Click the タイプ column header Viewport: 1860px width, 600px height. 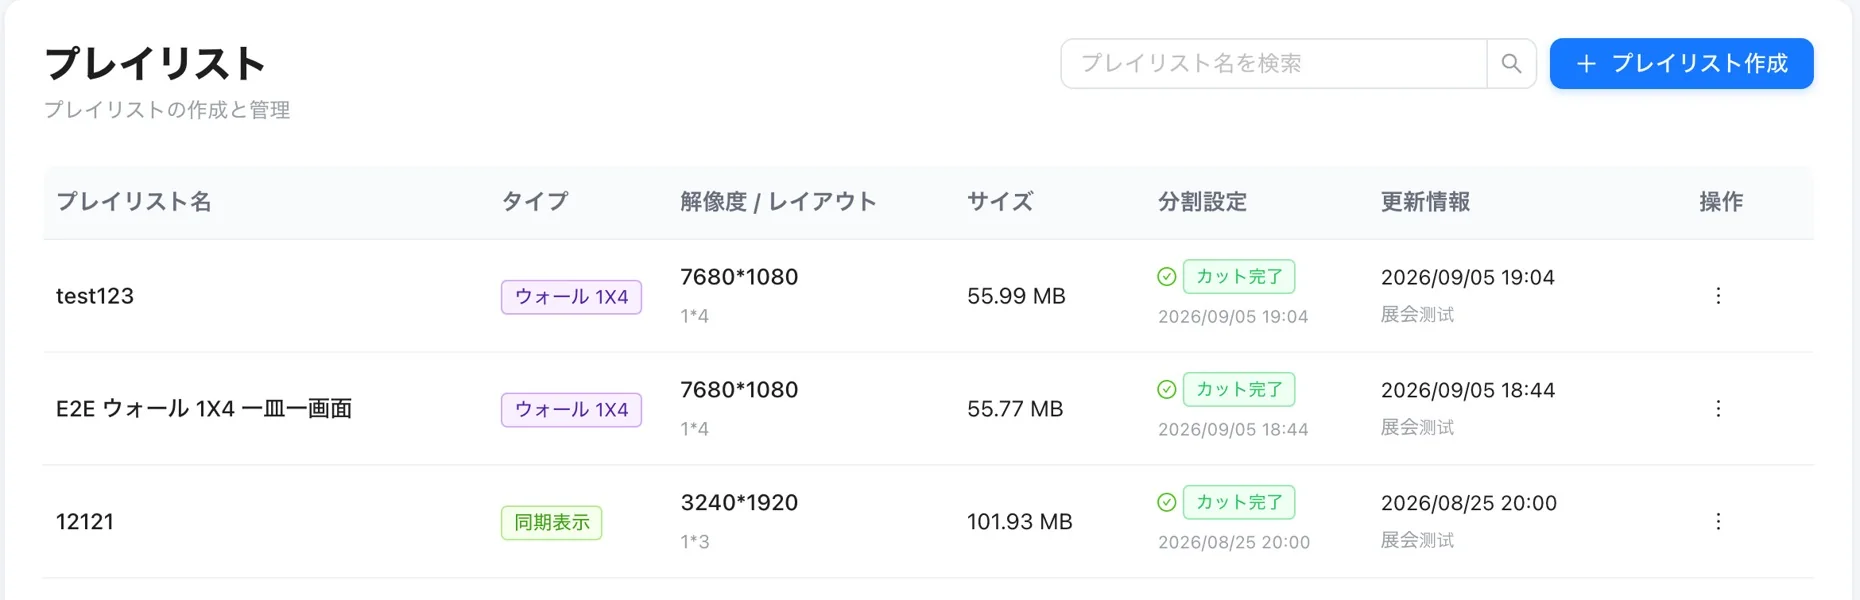pos(535,202)
